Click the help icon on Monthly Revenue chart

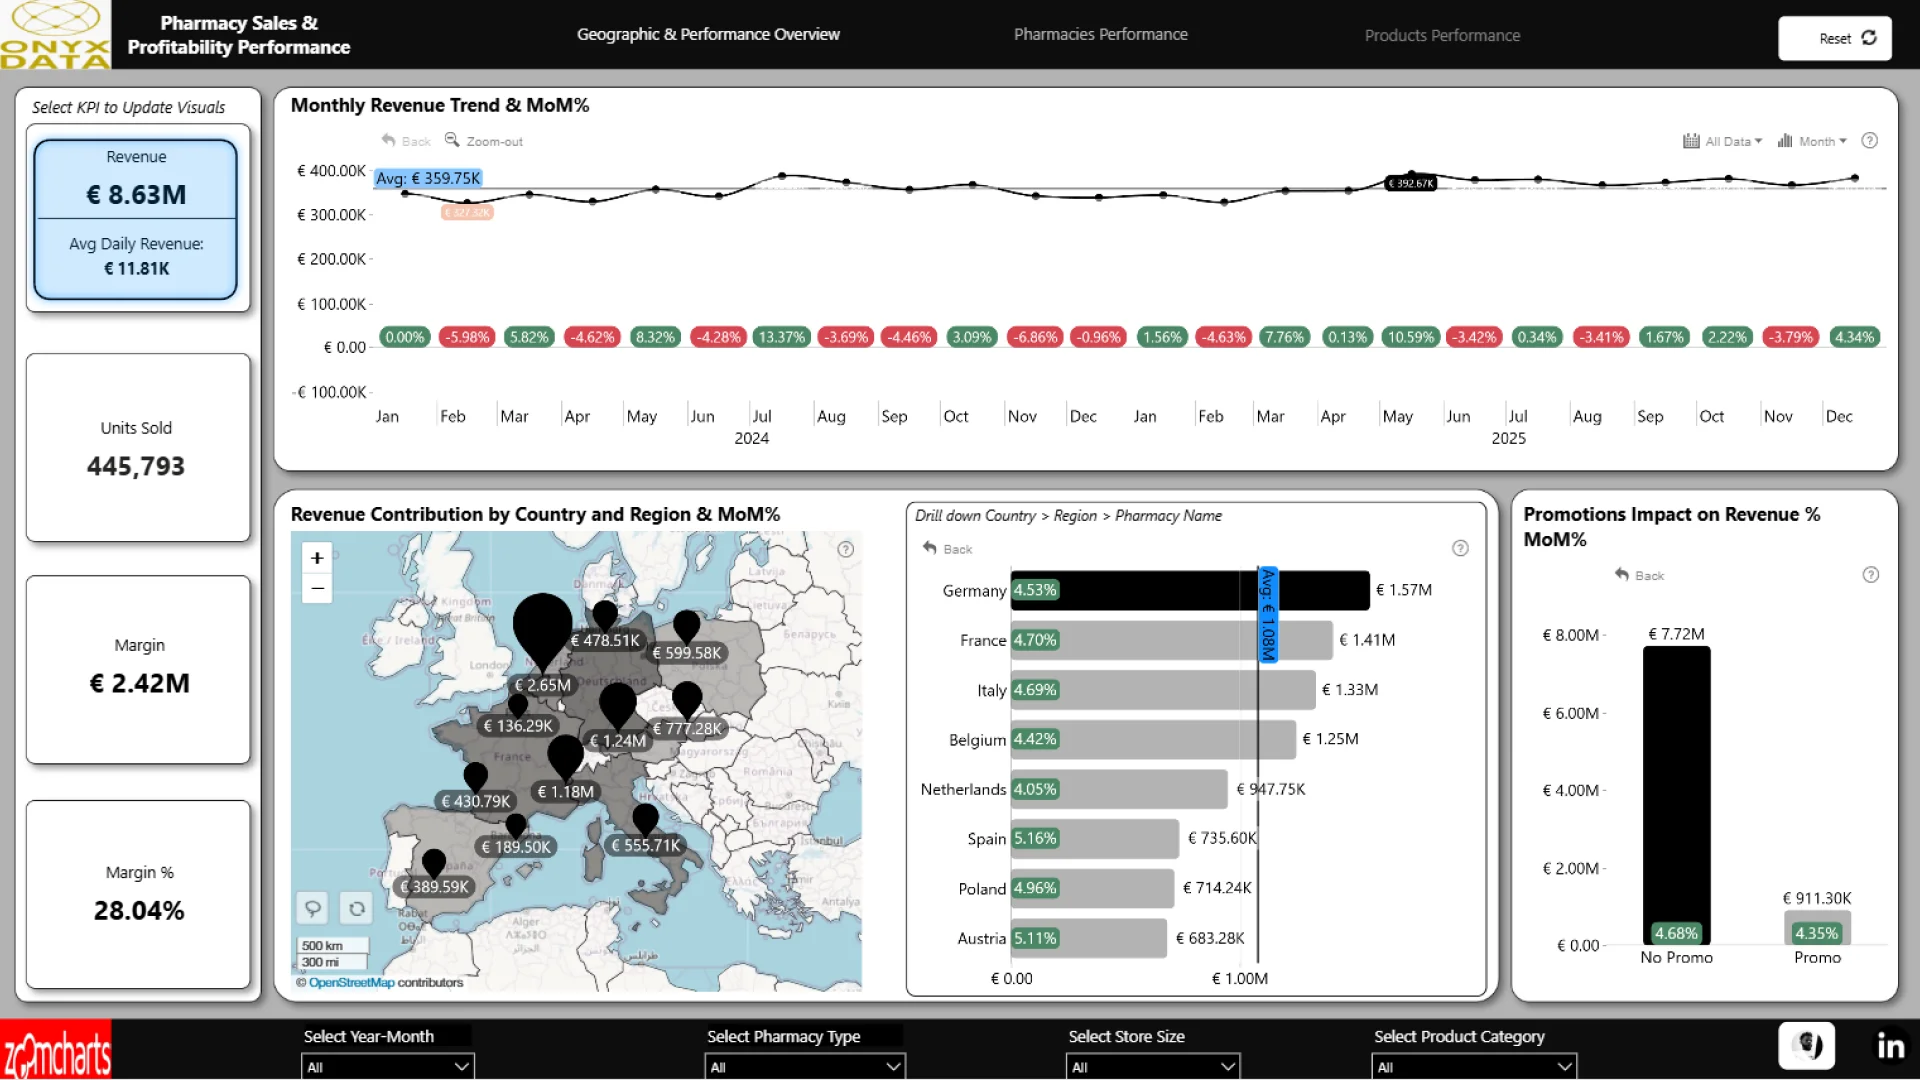pyautogui.click(x=1870, y=141)
